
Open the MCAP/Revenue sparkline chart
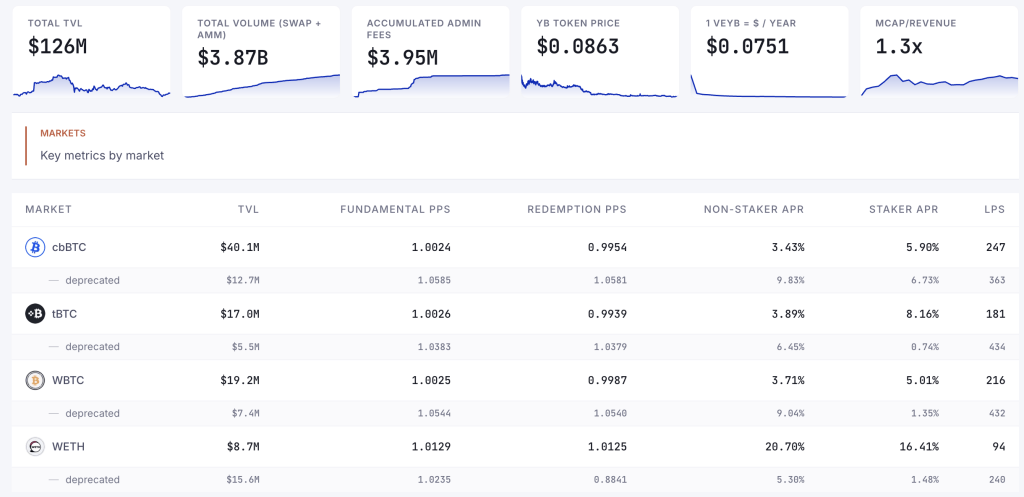940,86
